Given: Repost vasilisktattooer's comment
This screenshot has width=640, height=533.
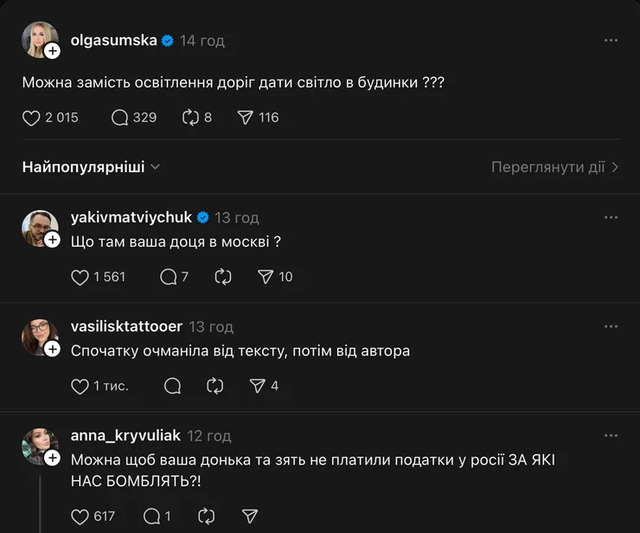Looking at the screenshot, I should [214, 385].
